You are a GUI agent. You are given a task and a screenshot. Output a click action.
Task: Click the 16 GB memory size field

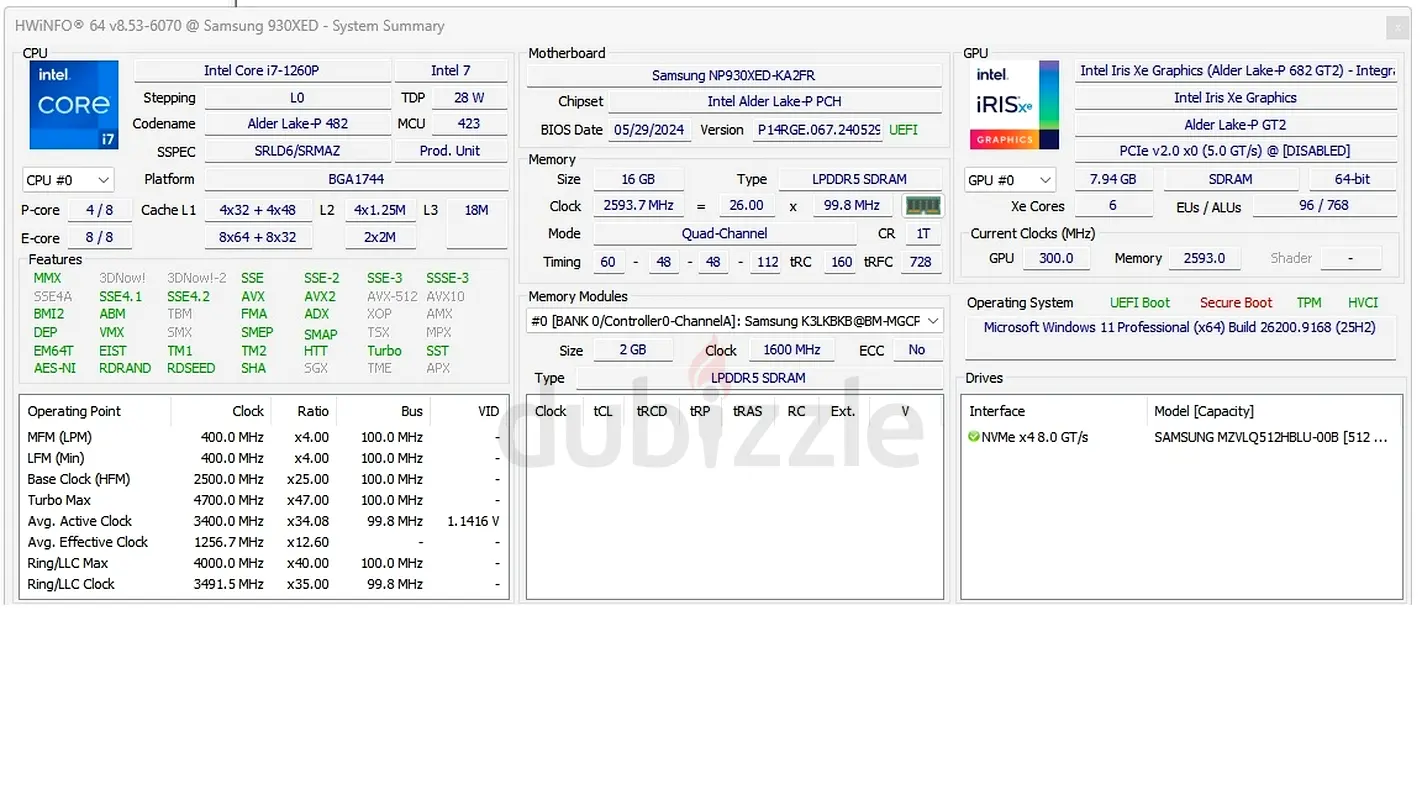[x=638, y=179]
